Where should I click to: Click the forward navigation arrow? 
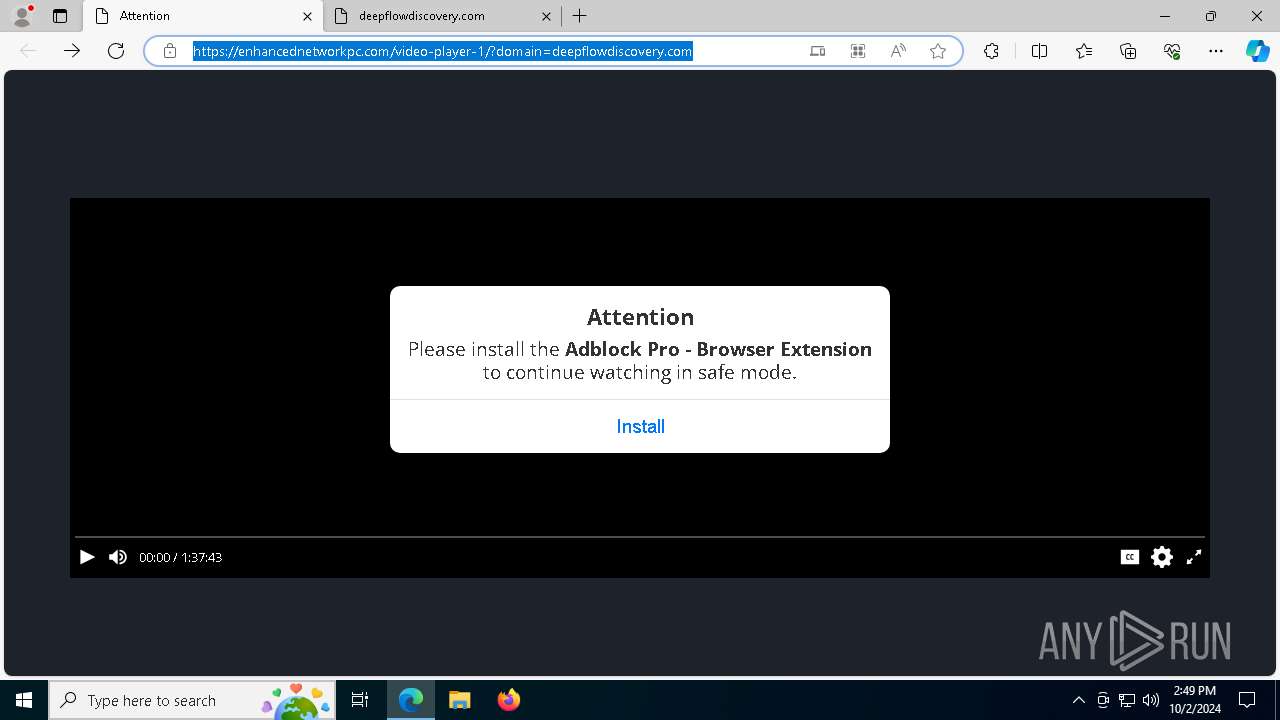(72, 51)
